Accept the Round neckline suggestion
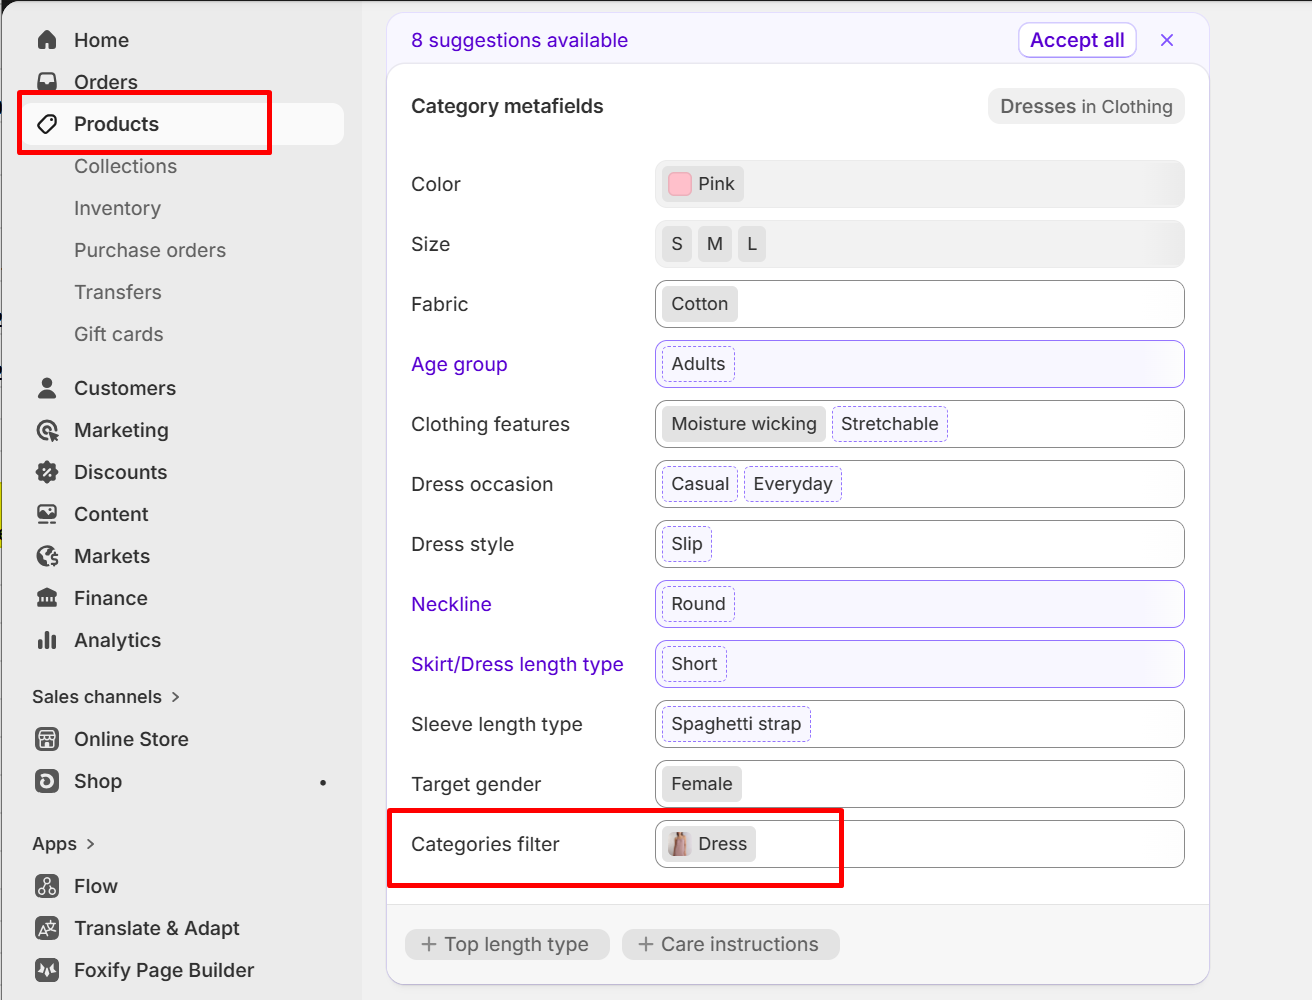The height and width of the screenshot is (1000, 1312). click(698, 604)
